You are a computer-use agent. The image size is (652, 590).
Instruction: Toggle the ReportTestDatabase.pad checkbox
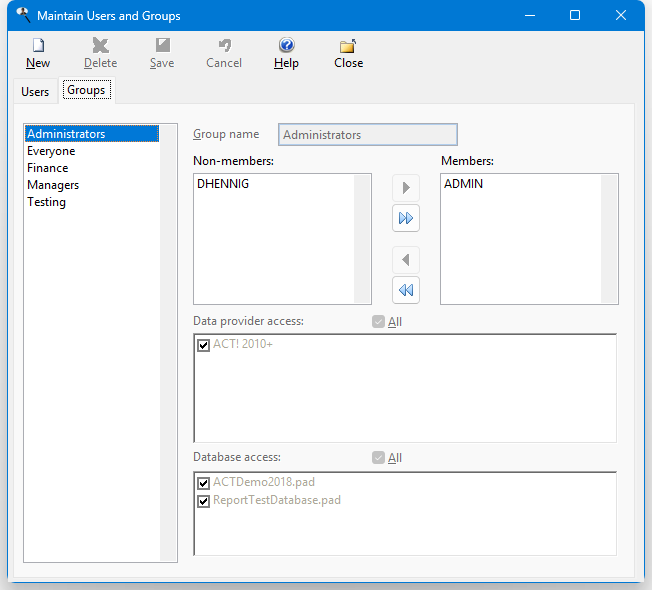204,500
